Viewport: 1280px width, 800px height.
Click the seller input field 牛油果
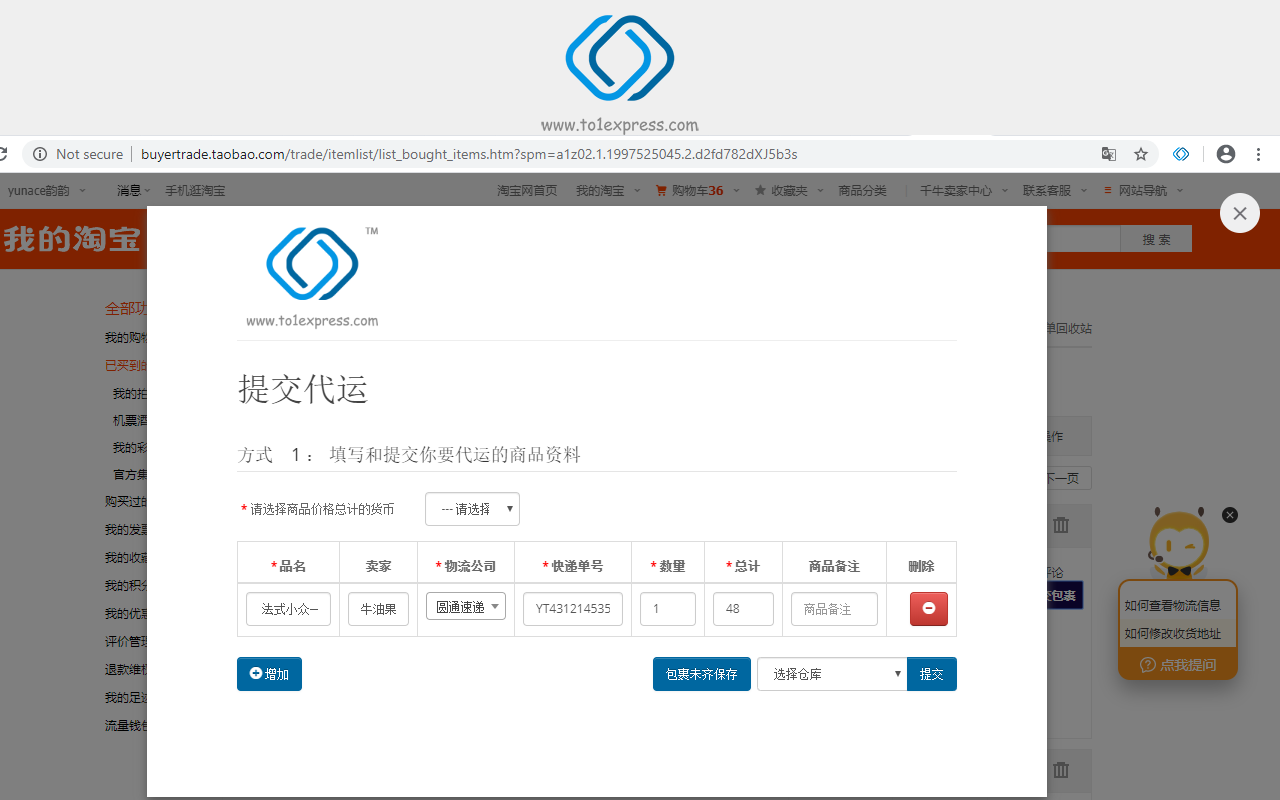378,609
